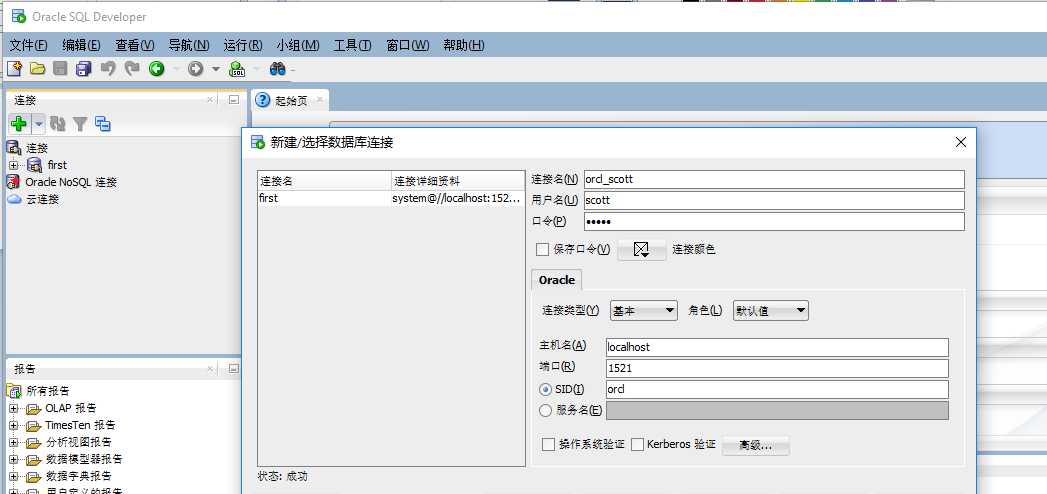Click the gray Forward navigation arrow
The width and height of the screenshot is (1047, 494).
(195, 68)
